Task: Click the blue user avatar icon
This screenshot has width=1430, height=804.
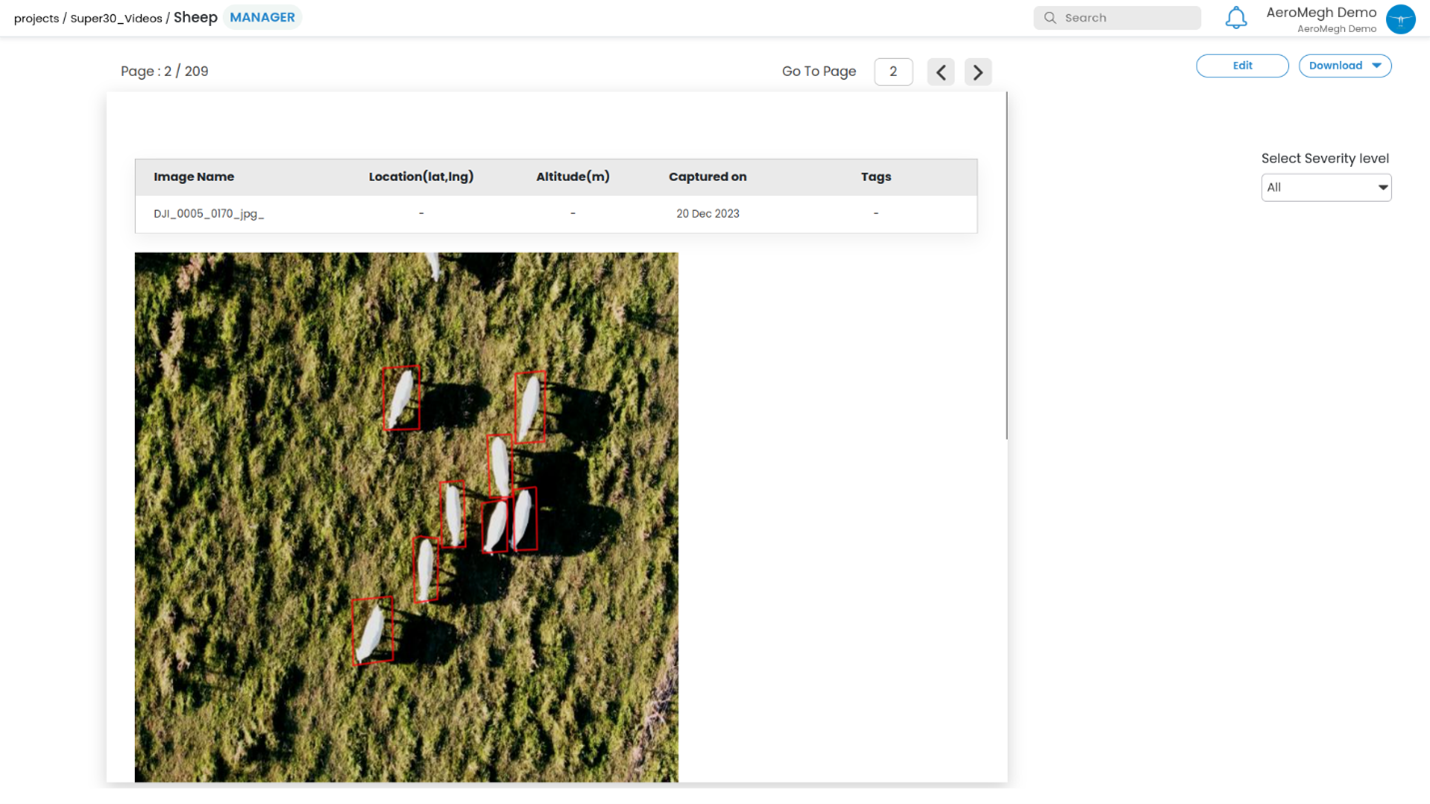Action: [x=1400, y=19]
